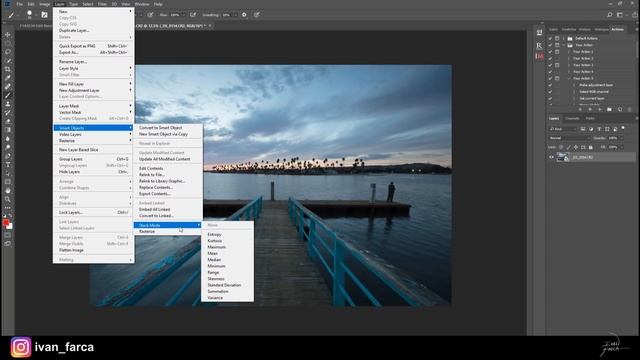Click begin recording icon in Actions

590,109
